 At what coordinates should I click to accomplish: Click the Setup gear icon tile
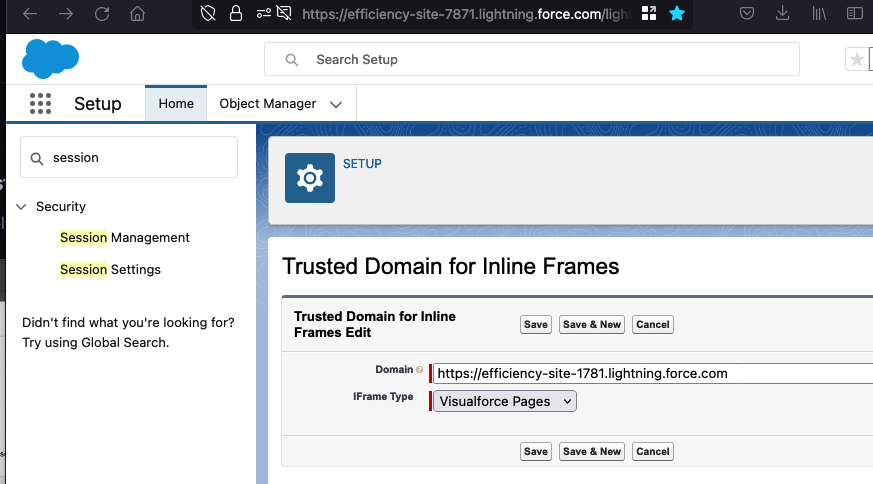[x=310, y=178]
